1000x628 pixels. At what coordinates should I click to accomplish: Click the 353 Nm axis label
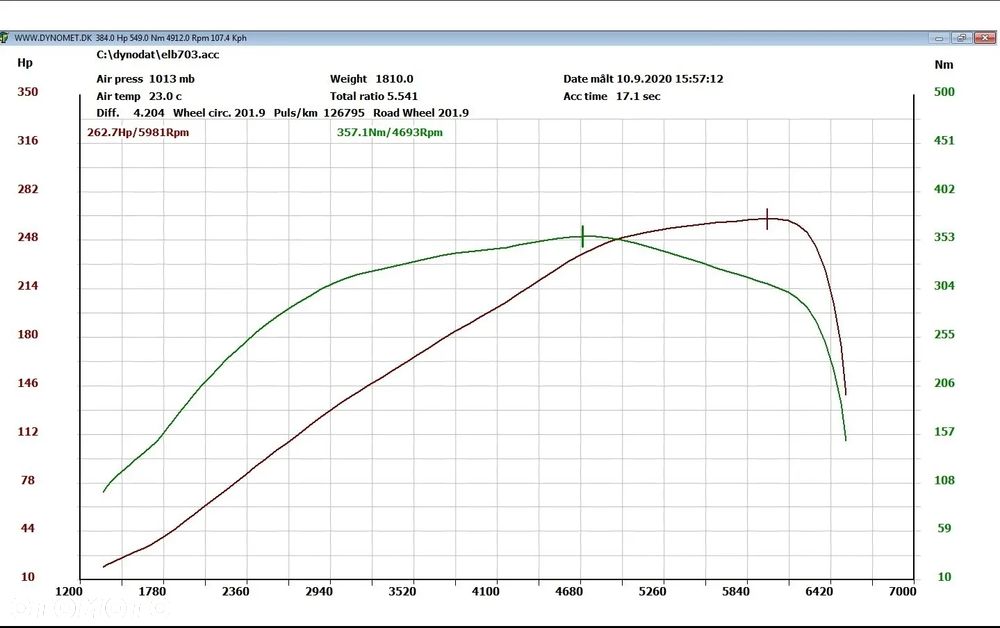coord(944,237)
